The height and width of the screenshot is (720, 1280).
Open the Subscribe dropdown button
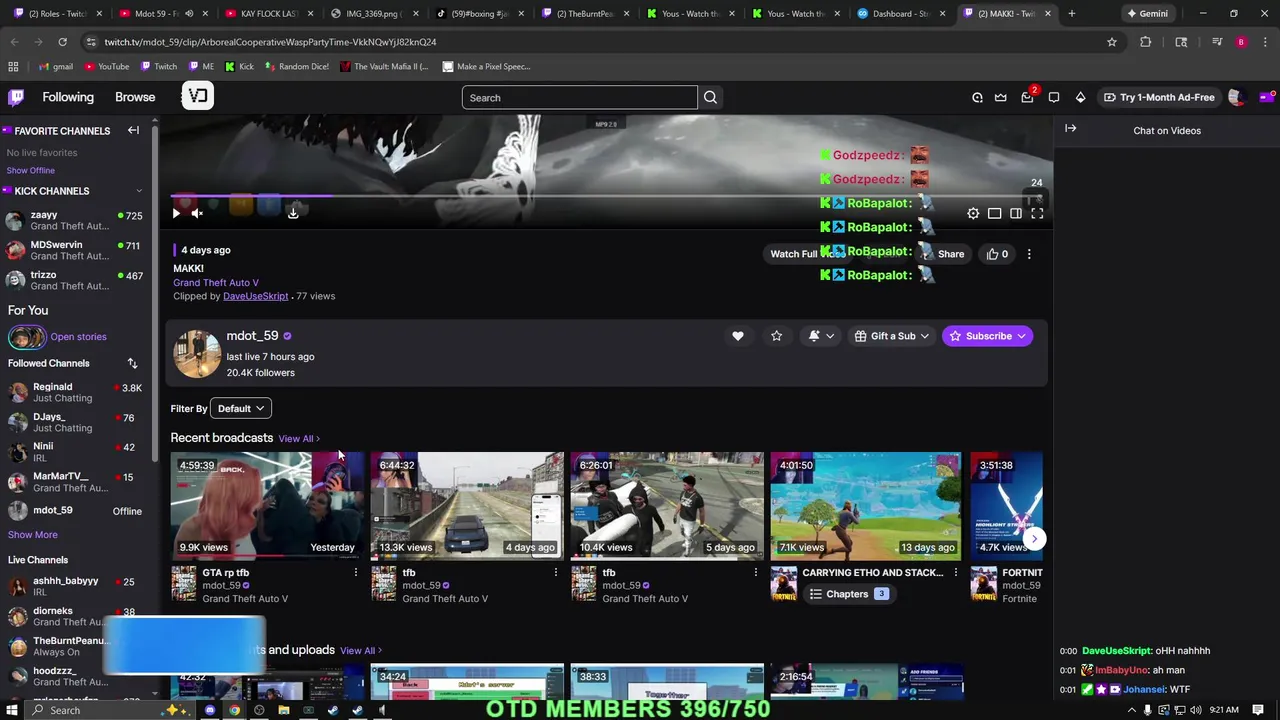coord(987,336)
